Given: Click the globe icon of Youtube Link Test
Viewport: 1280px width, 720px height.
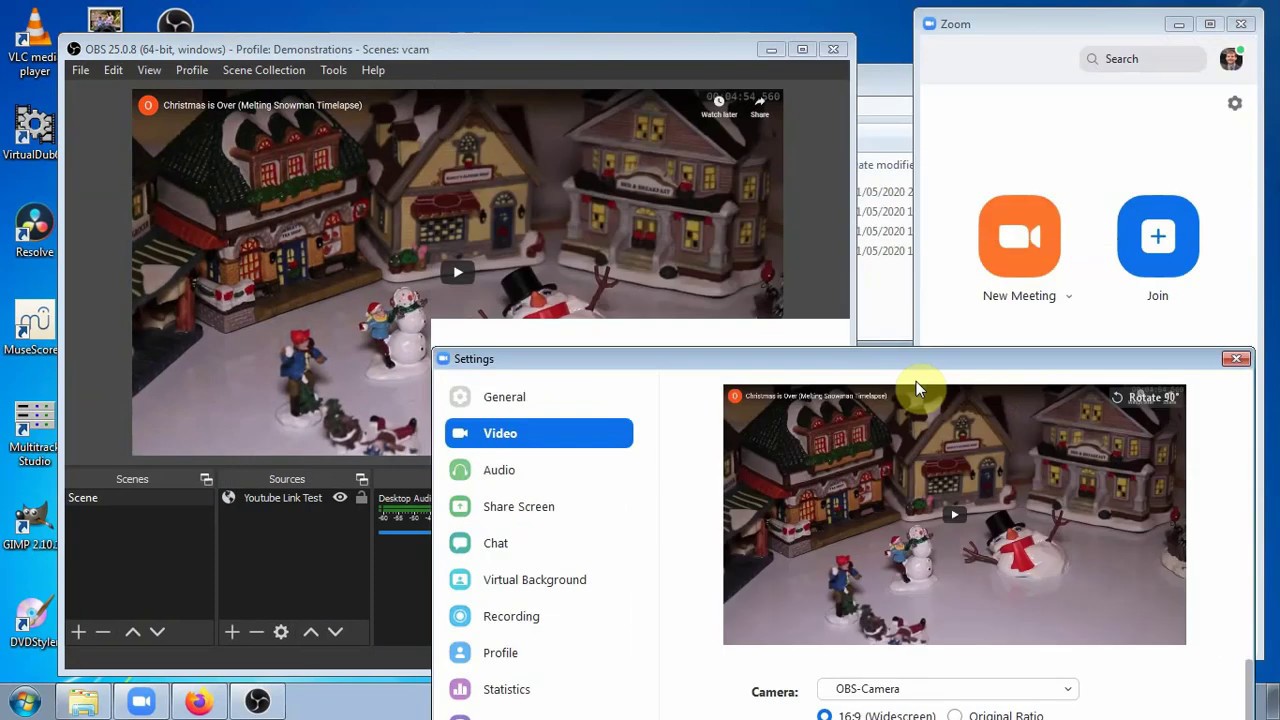Looking at the screenshot, I should coord(229,498).
